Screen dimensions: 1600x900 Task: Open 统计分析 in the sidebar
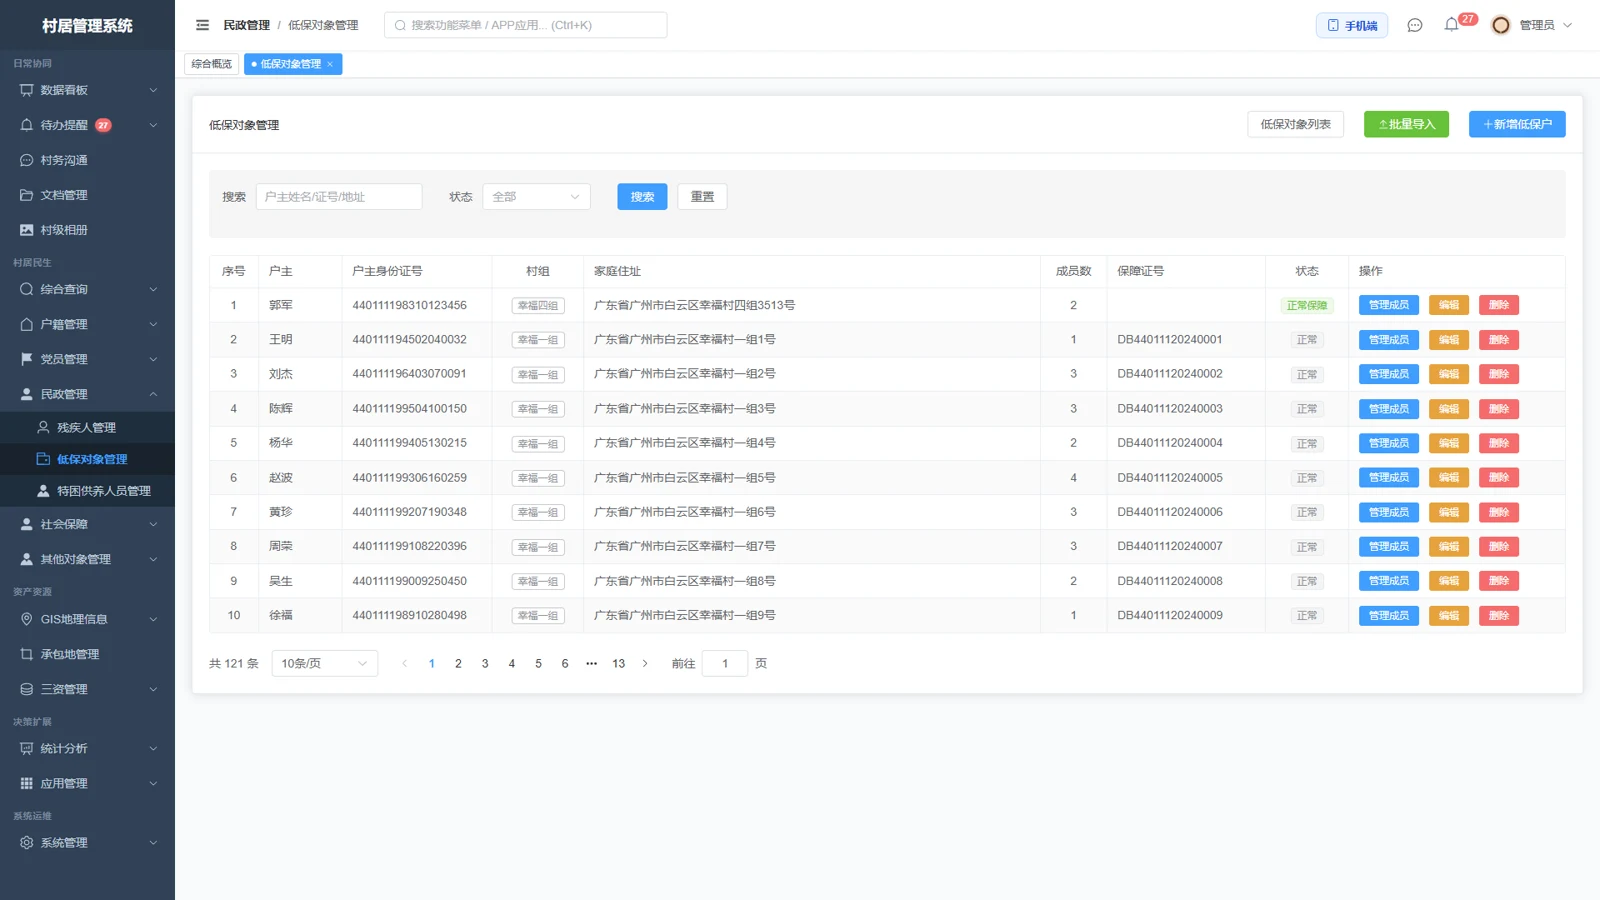[x=87, y=748]
